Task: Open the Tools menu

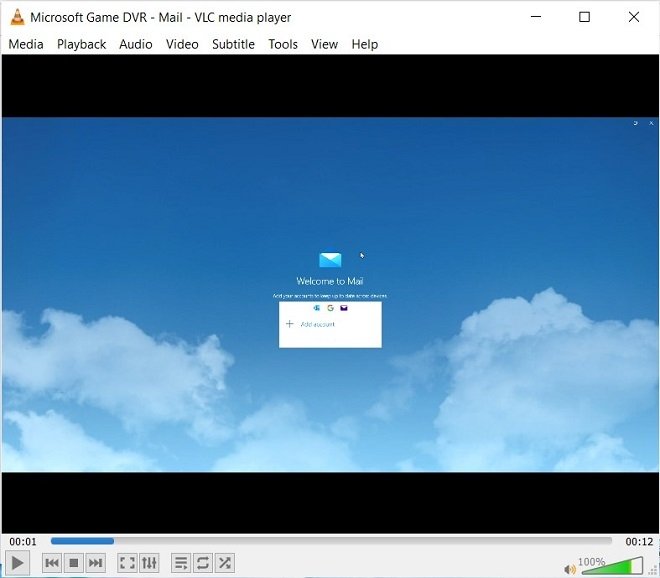Action: coord(283,44)
